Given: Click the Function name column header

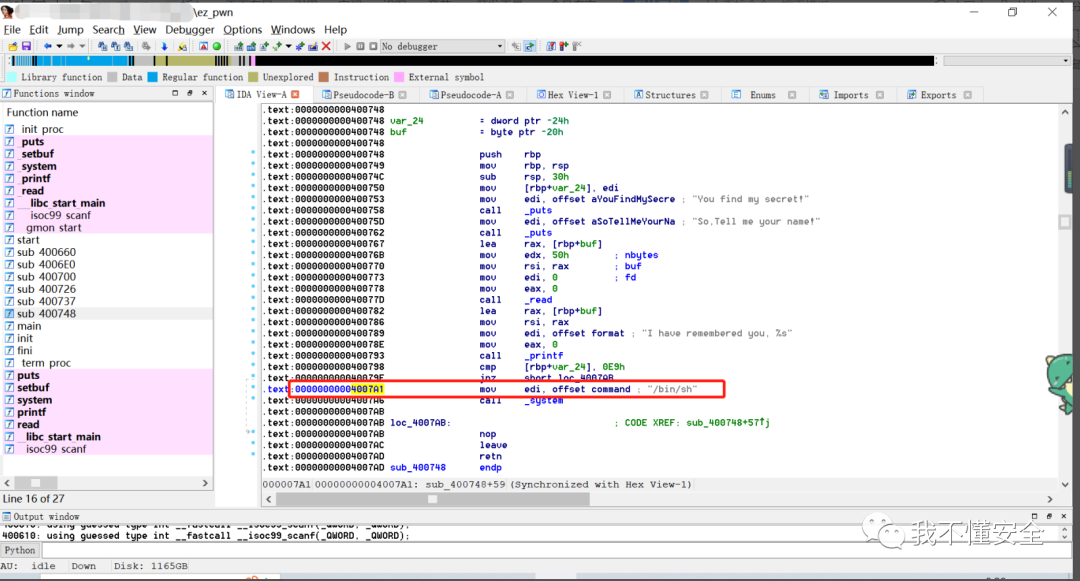Looking at the screenshot, I should [42, 112].
